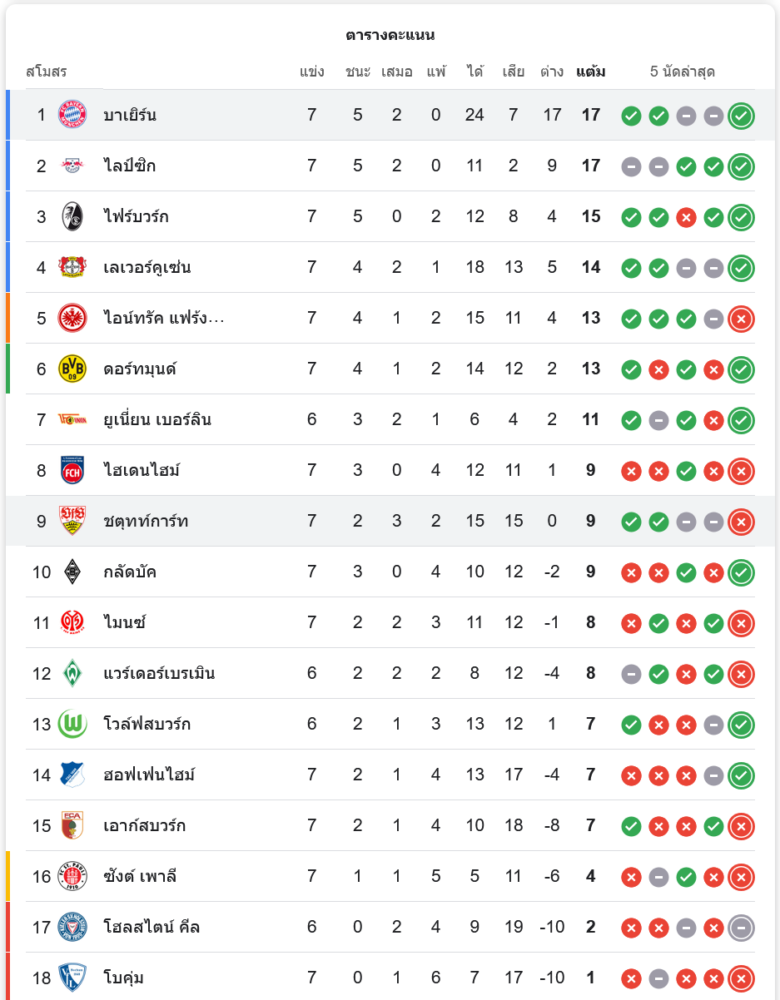Open the ยูเนี่ยน เบอร์ลิน team link
780x1000 pixels.
(157, 420)
